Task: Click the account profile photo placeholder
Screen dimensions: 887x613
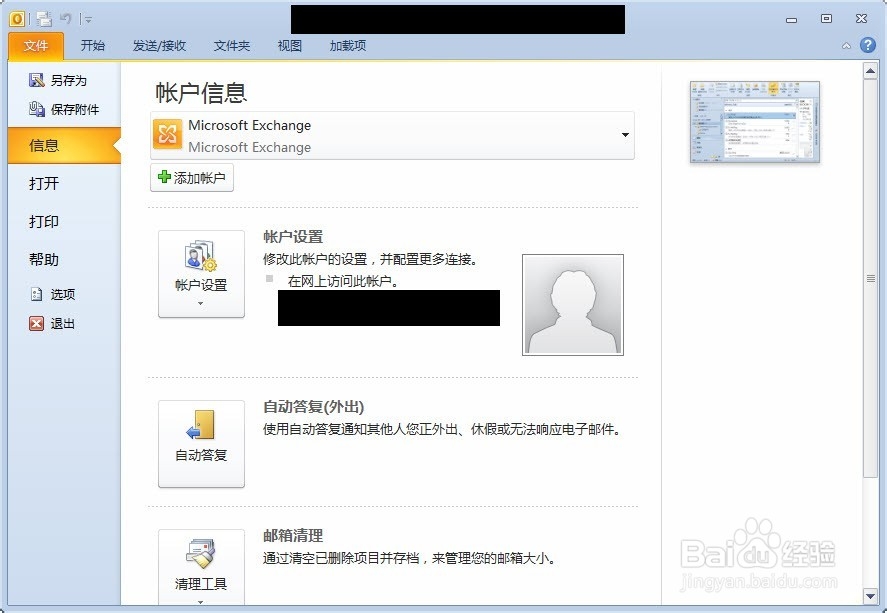Action: pyautogui.click(x=572, y=305)
